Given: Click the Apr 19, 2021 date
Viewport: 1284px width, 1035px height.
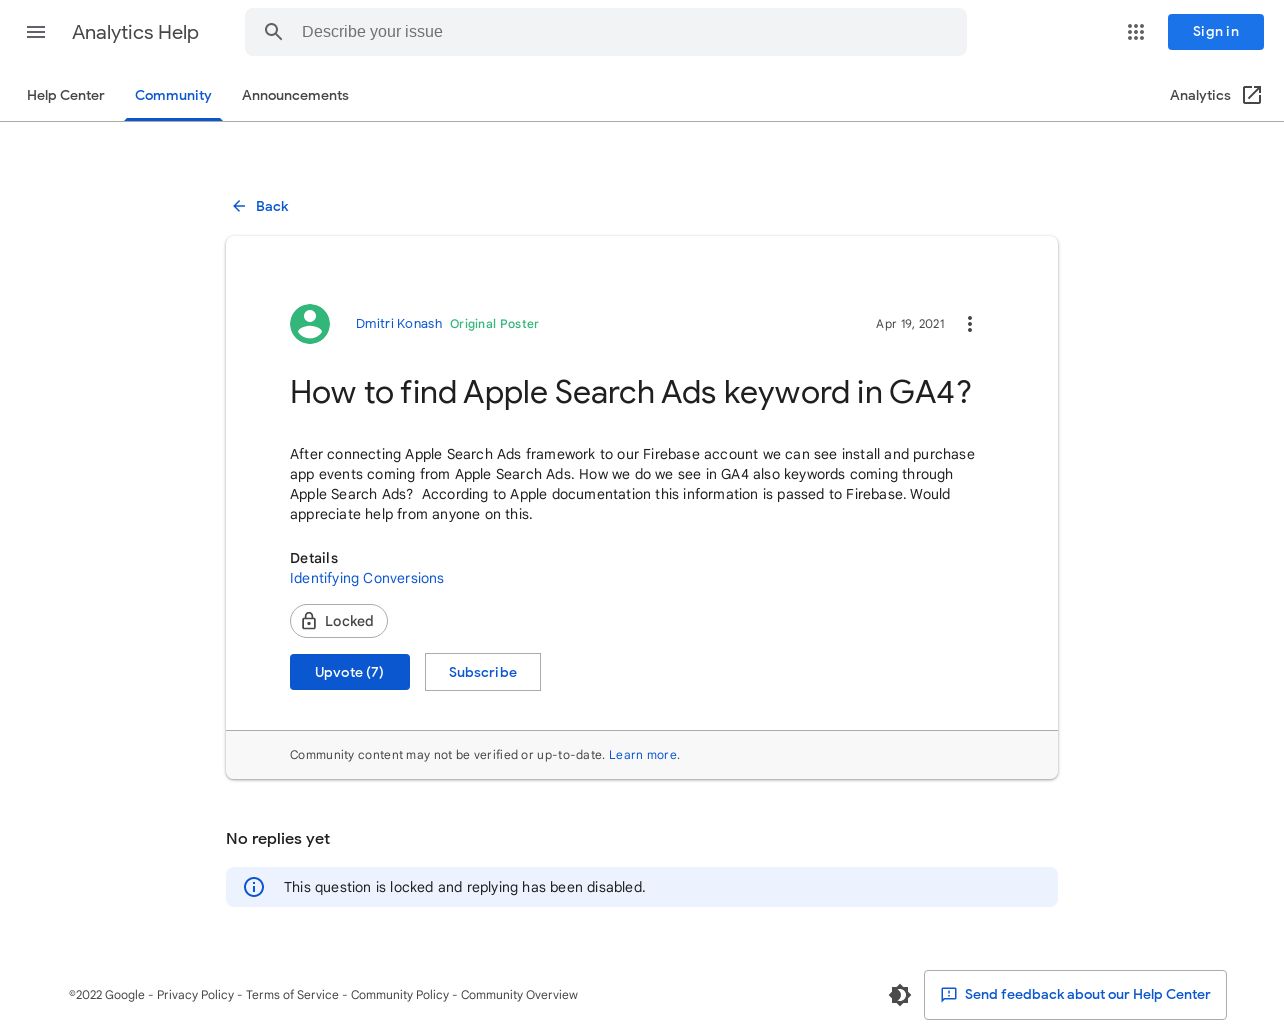Looking at the screenshot, I should tap(910, 324).
